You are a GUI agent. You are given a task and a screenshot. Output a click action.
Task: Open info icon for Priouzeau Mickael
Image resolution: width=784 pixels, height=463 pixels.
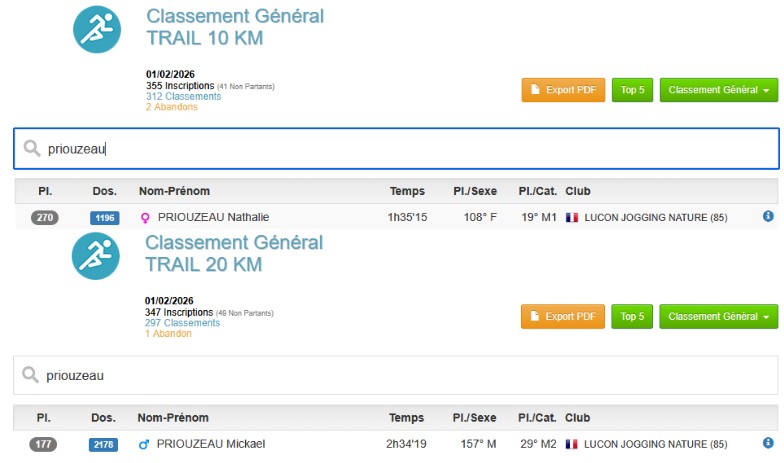768,443
